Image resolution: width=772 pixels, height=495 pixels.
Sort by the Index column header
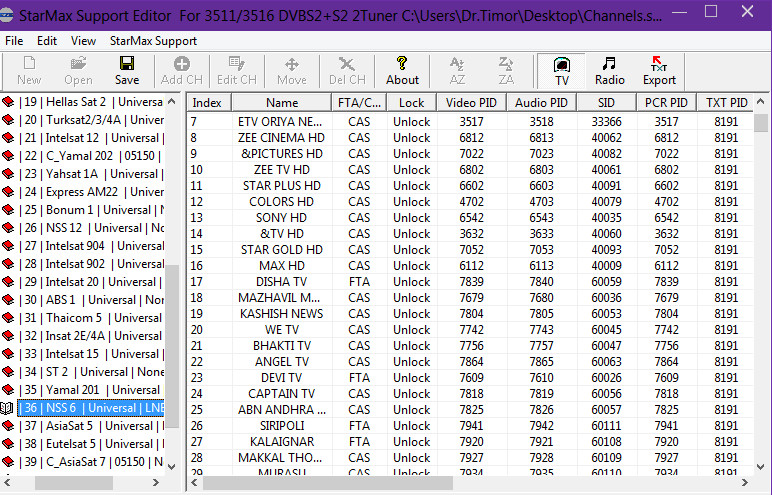(x=209, y=102)
